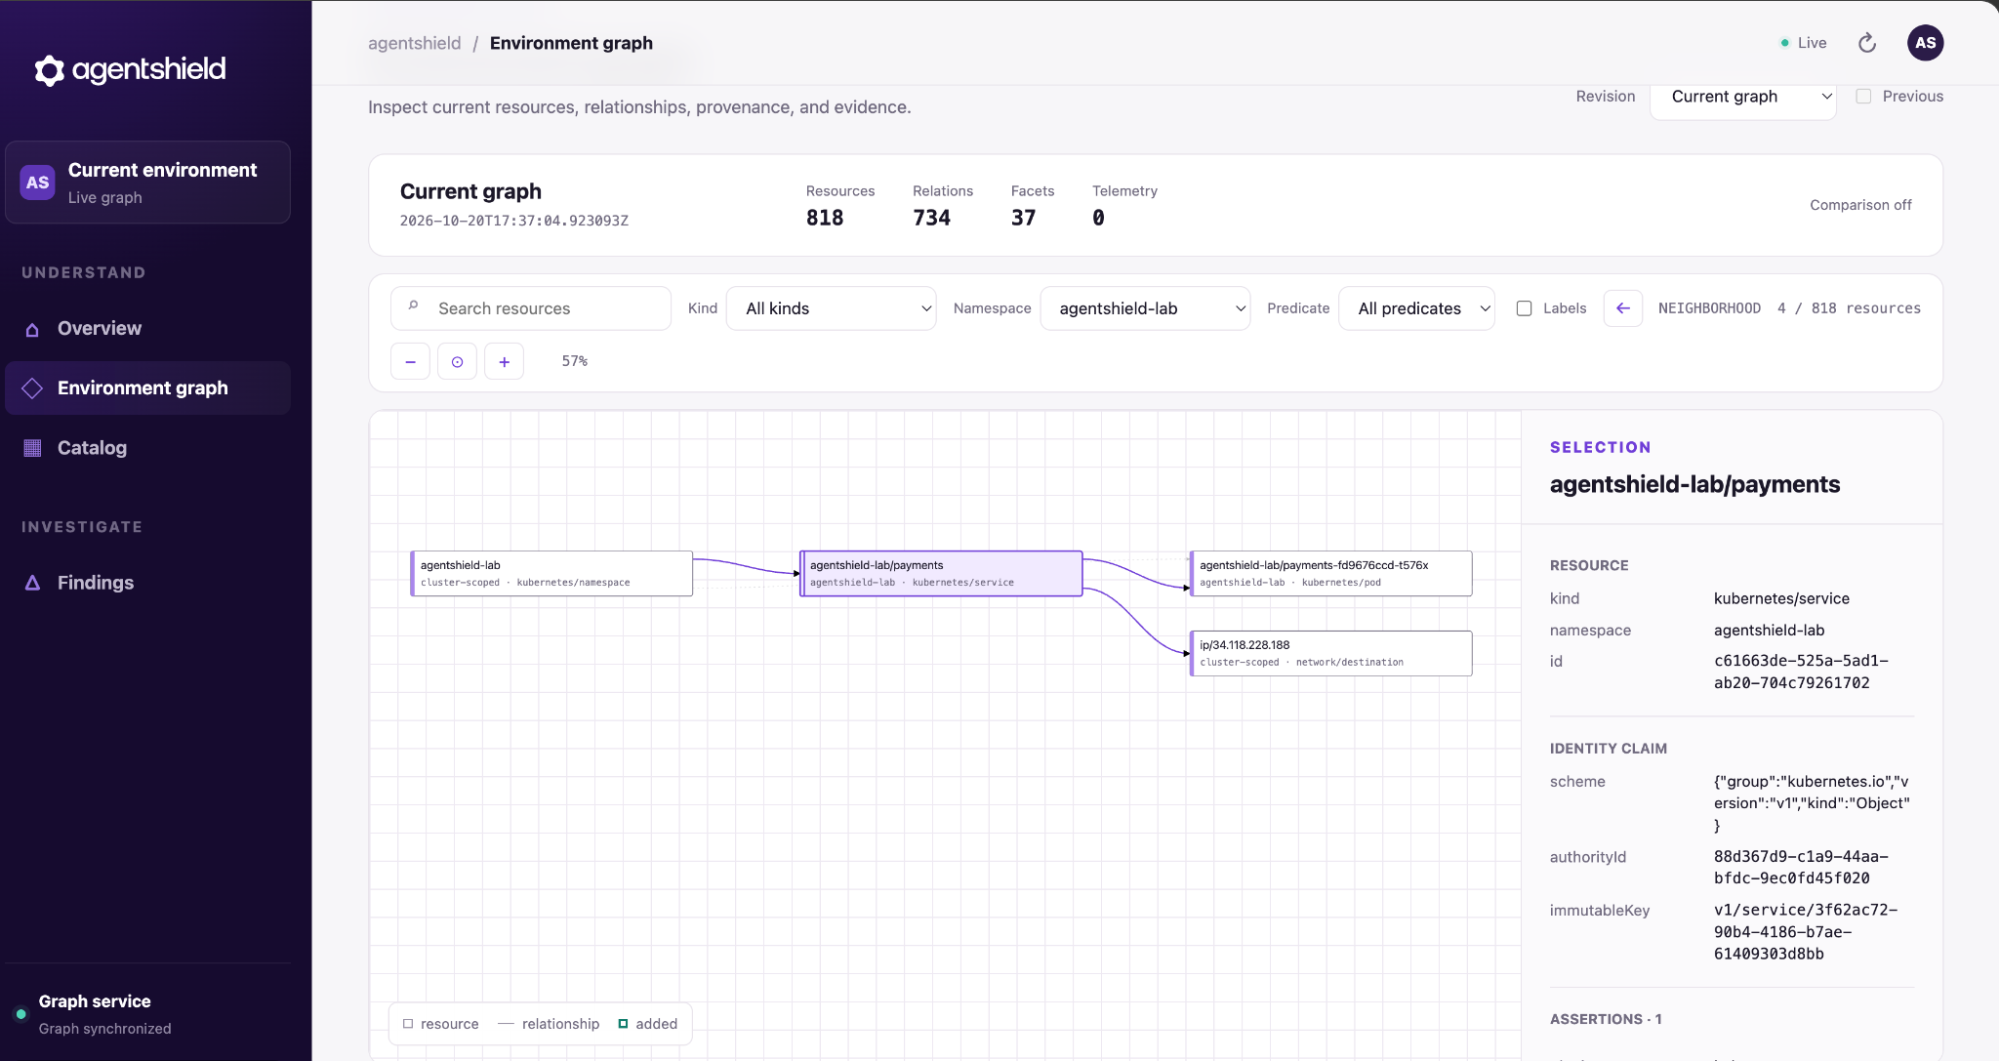Click the authorityId value 88d367d9-c1a9-44aa
This screenshot has height=1061, width=1999.
point(1800,868)
